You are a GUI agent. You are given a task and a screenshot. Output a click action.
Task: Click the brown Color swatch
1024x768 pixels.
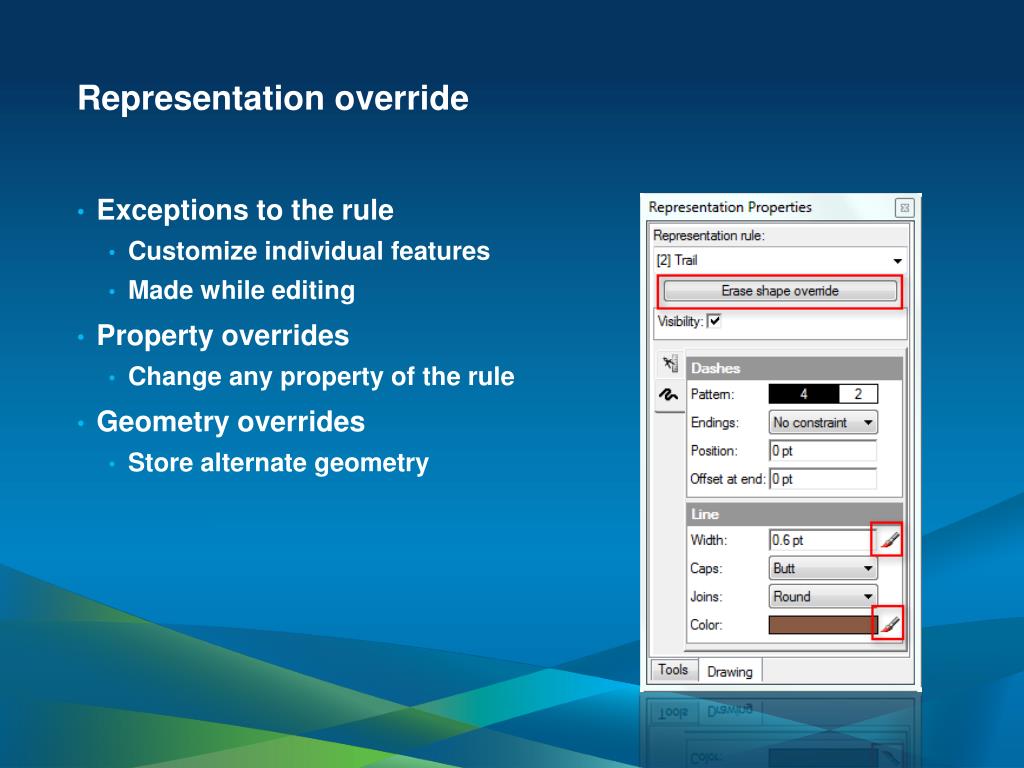(822, 625)
